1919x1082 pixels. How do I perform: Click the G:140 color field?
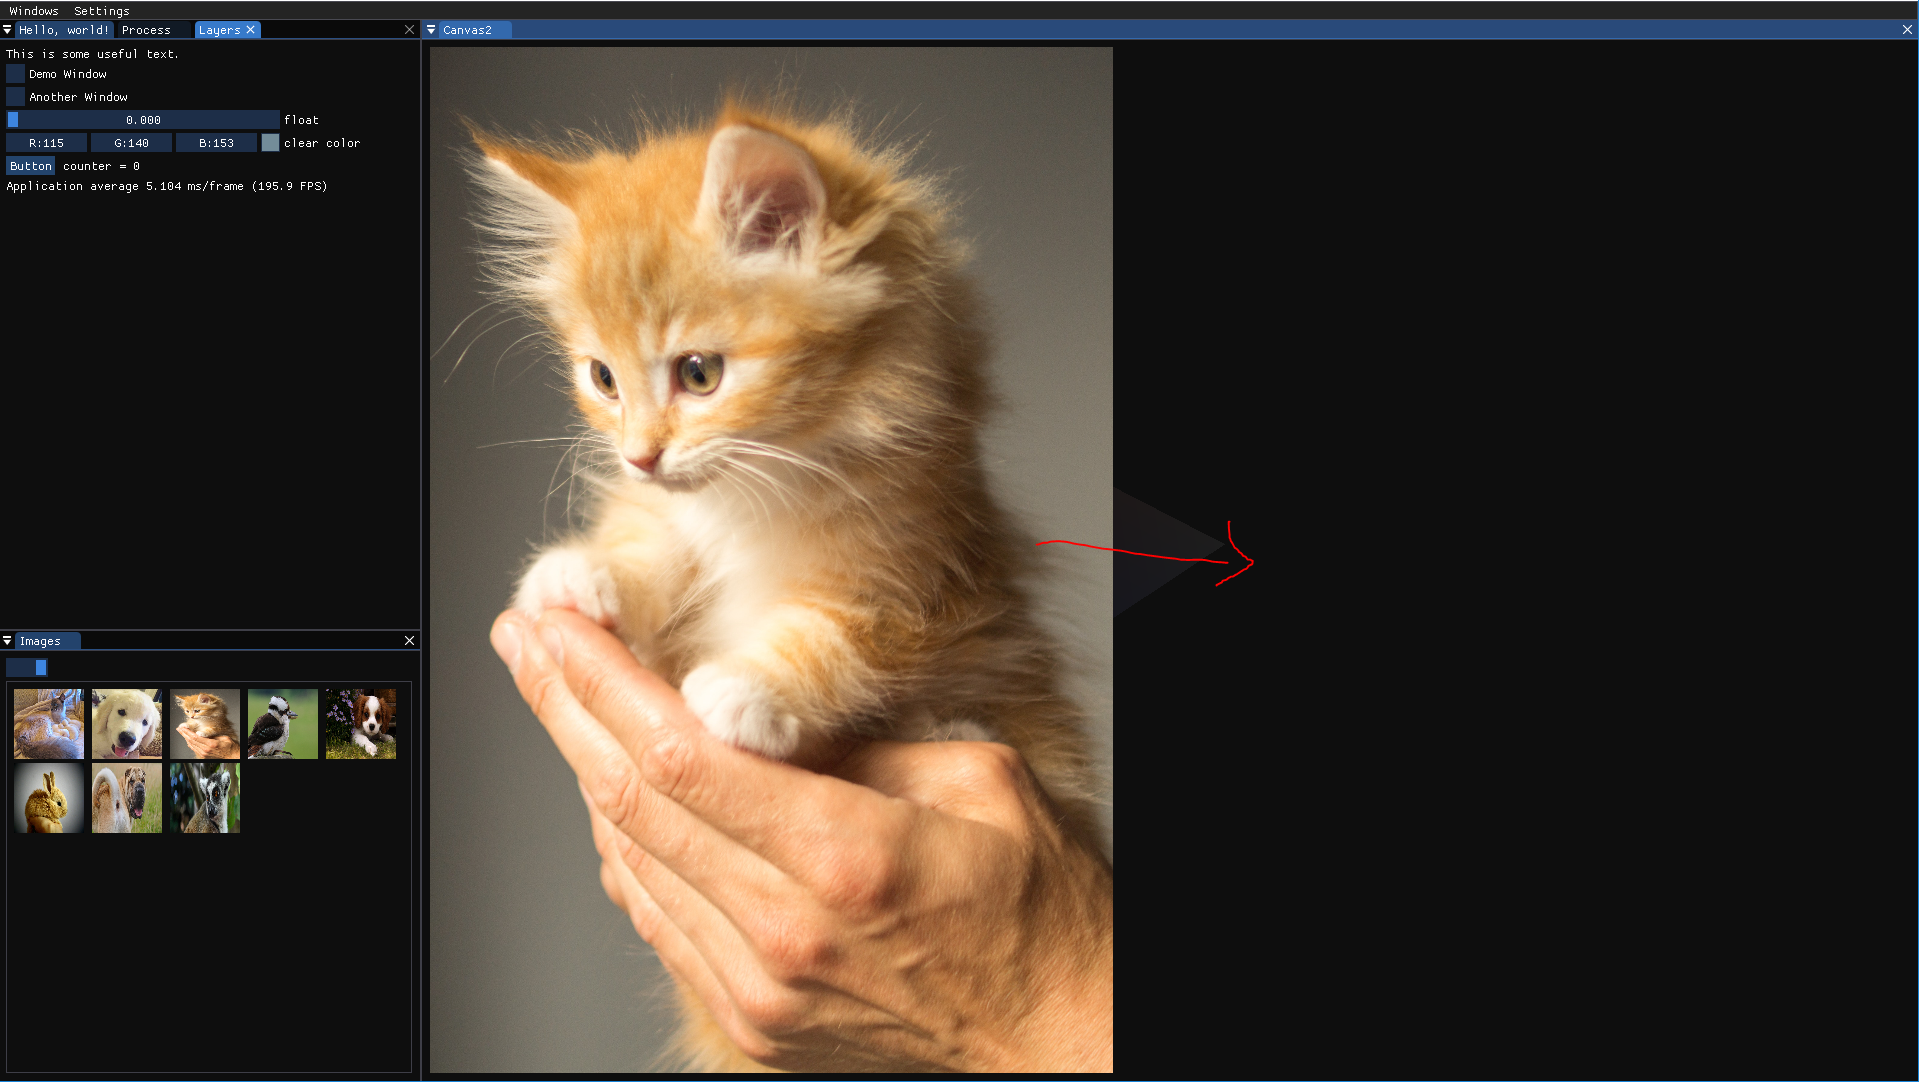click(x=131, y=143)
